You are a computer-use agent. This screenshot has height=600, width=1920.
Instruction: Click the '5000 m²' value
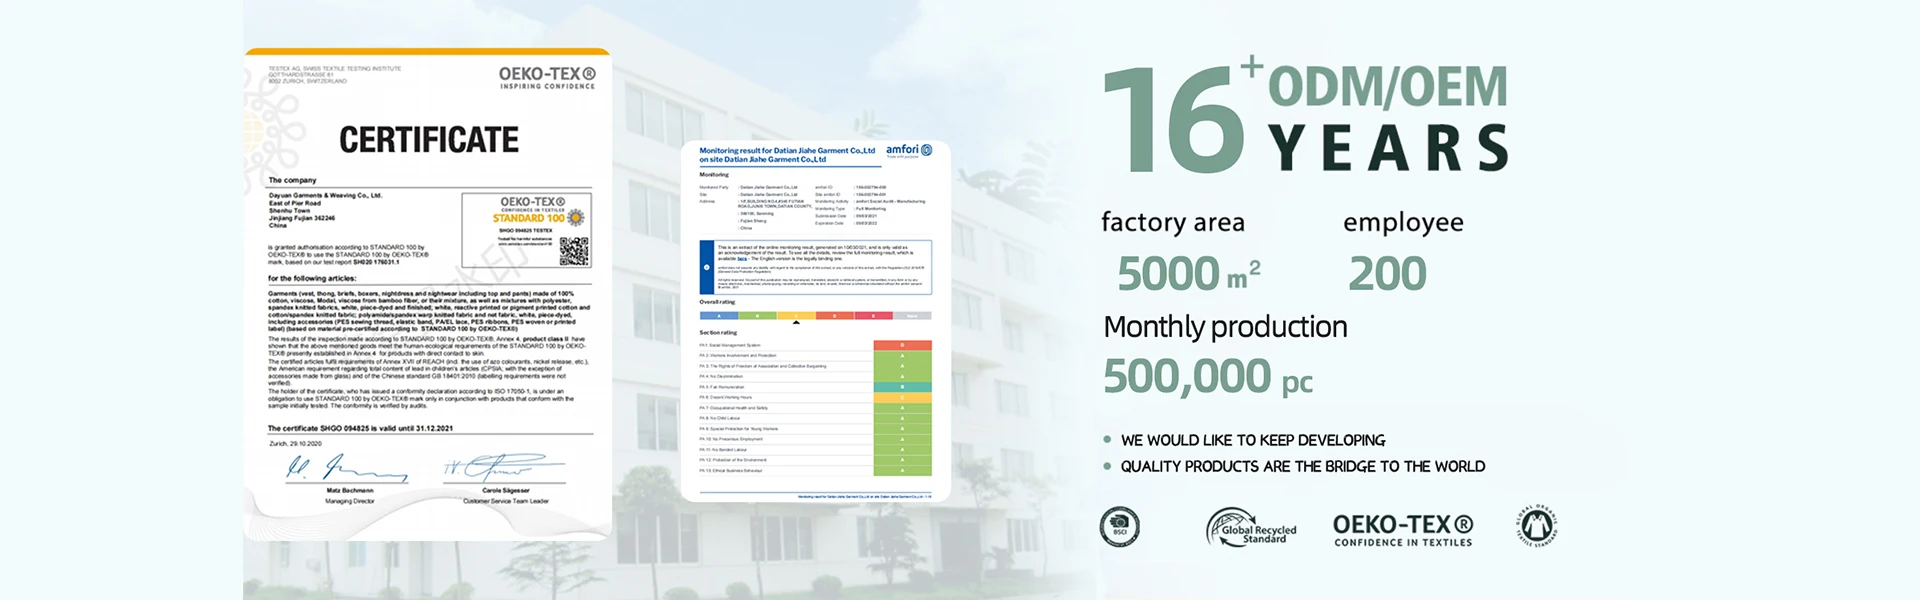coord(1188,274)
